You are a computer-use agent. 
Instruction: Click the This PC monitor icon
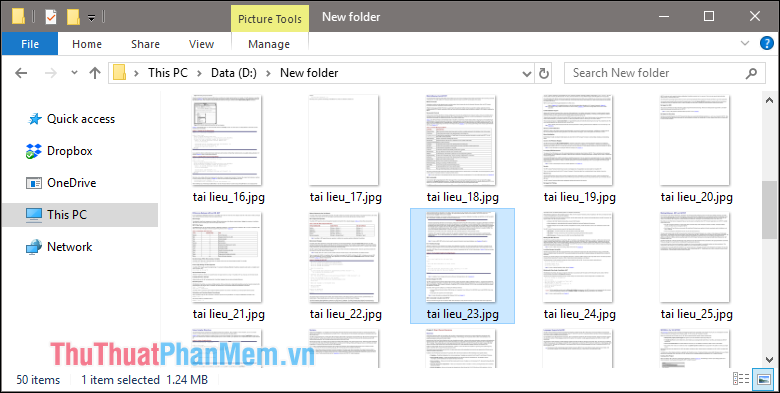34,215
